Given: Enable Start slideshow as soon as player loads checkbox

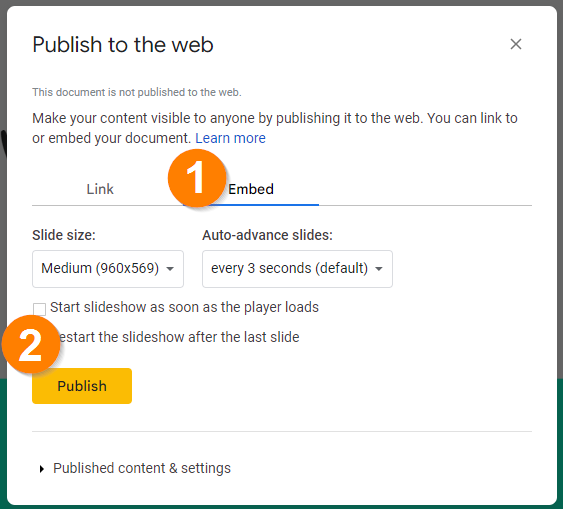Looking at the screenshot, I should coord(39,309).
